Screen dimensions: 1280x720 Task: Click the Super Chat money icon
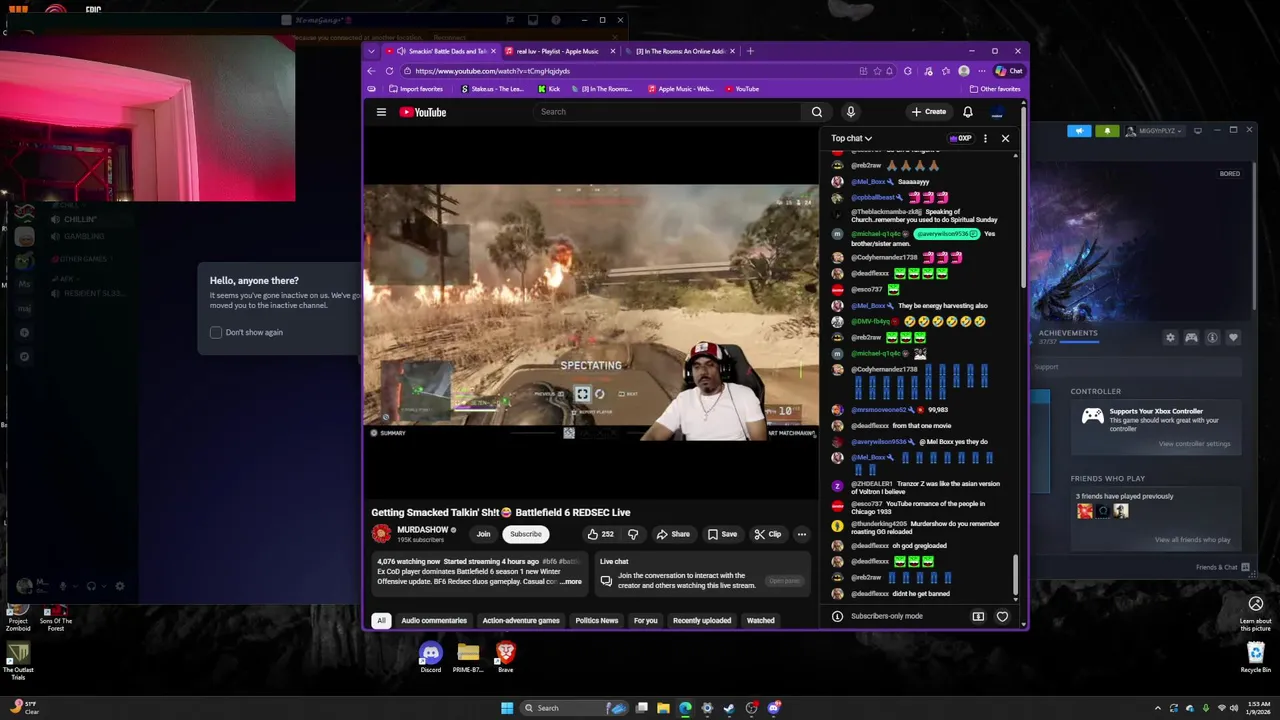click(x=978, y=616)
